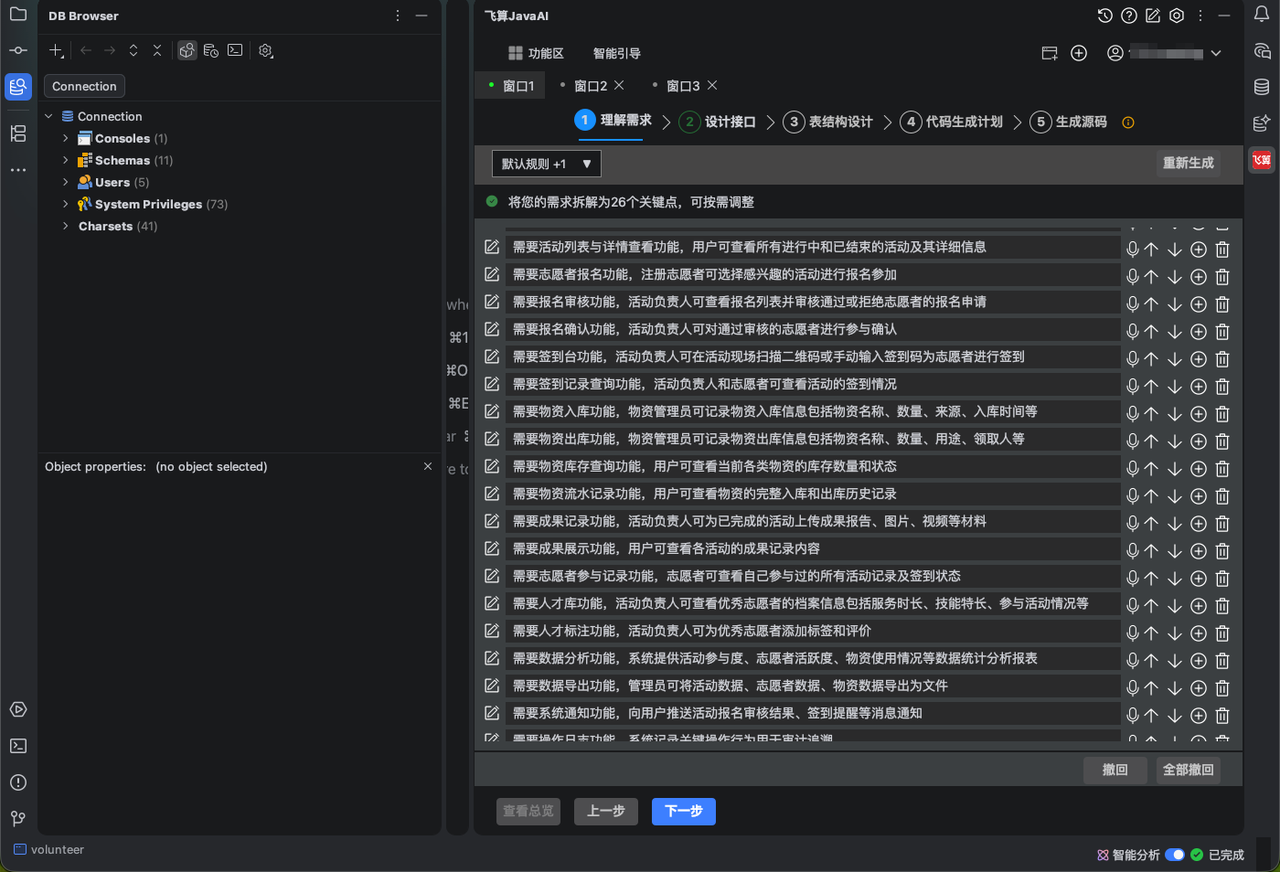This screenshot has width=1280, height=872.
Task: Open the Git version control window
Action: point(18,819)
